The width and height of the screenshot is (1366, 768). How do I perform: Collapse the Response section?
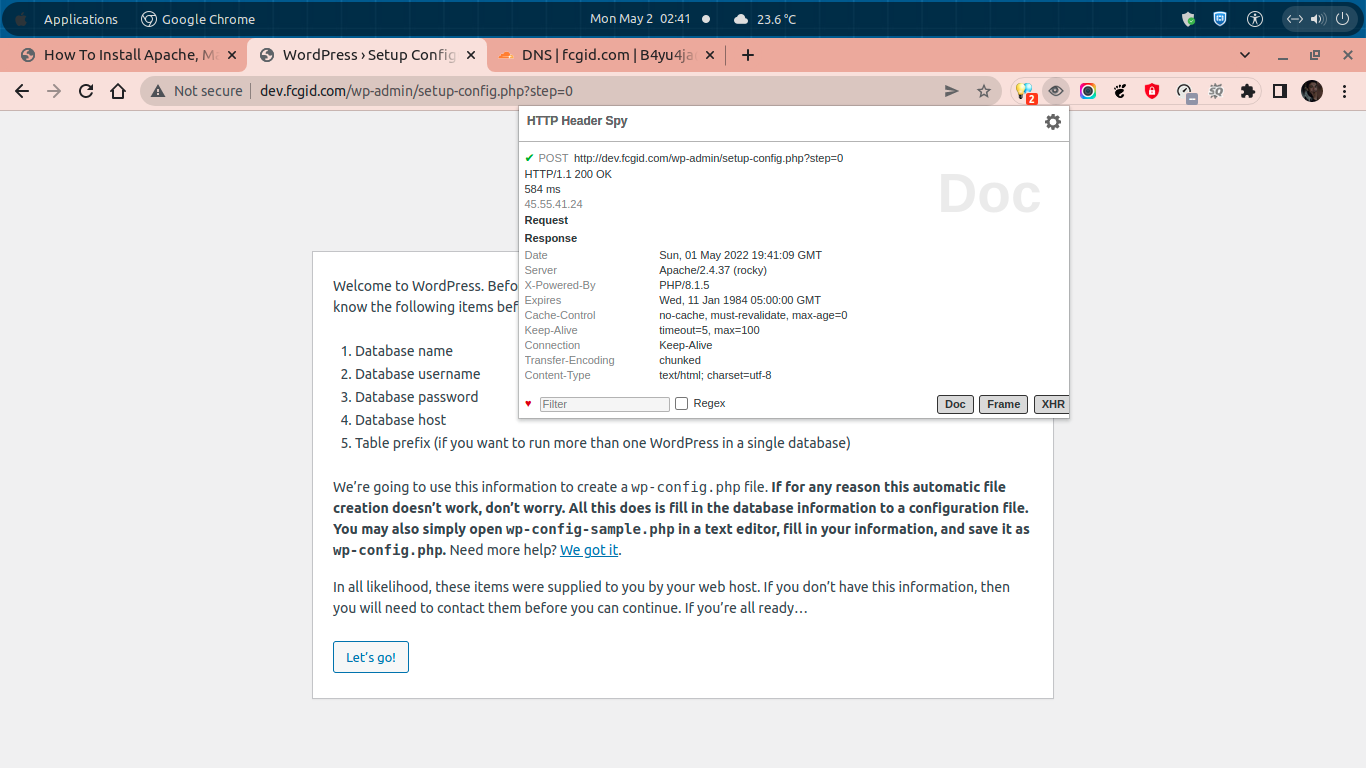point(551,238)
